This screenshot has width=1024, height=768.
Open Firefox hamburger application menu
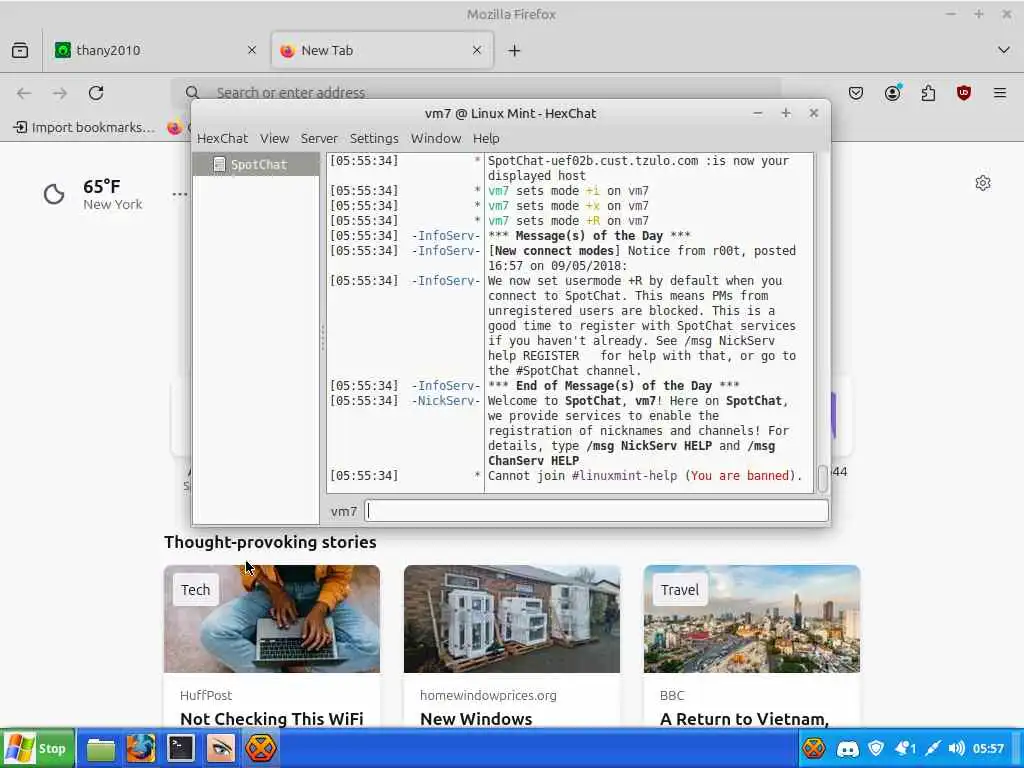[1000, 93]
